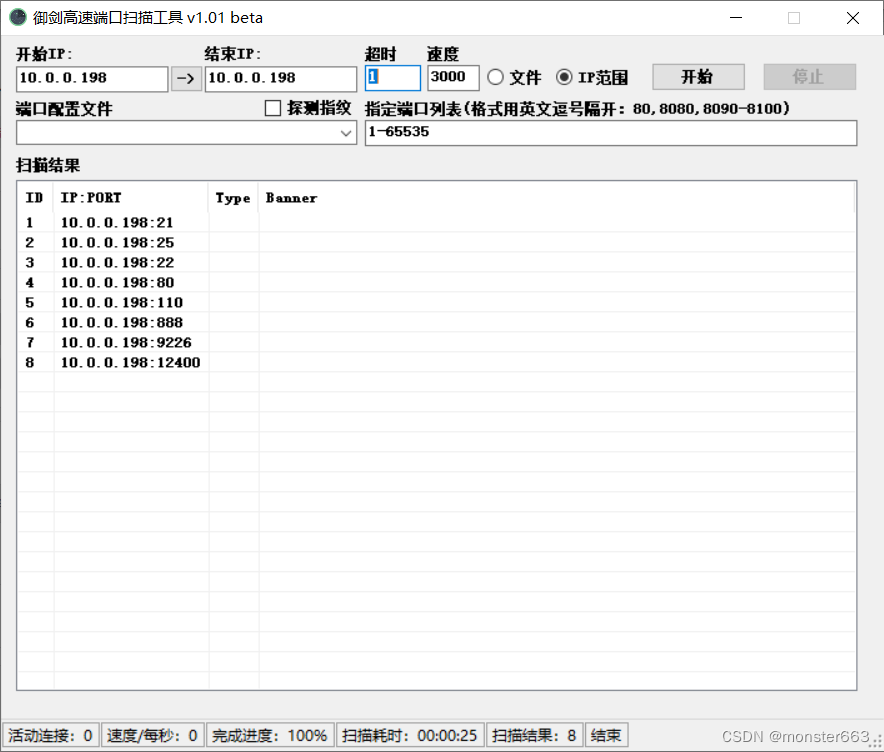Select result row 10.0.0.198:25
The height and width of the screenshot is (752, 884).
point(436,242)
